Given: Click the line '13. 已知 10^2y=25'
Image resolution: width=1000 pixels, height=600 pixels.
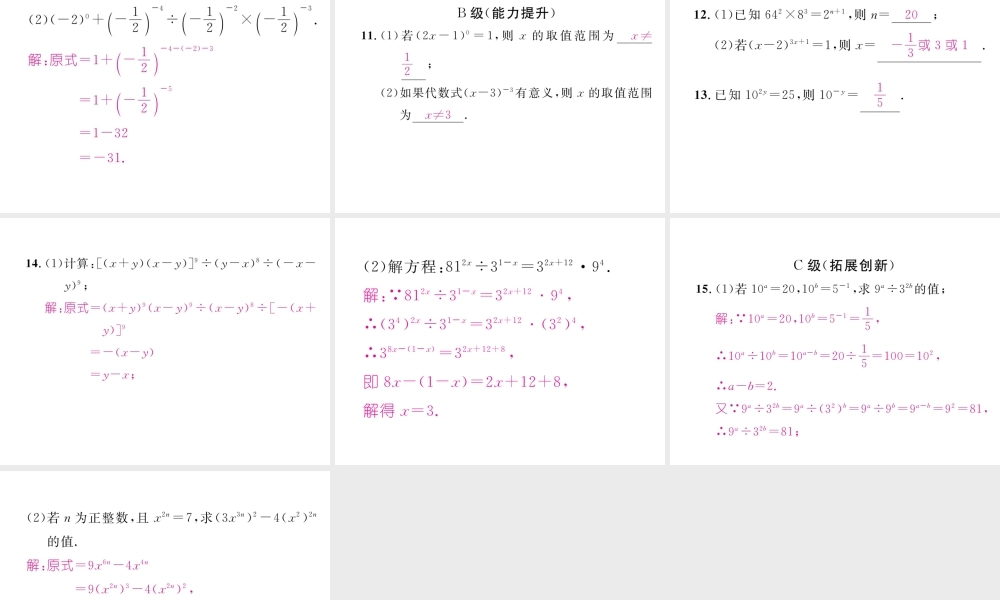Looking at the screenshot, I should pyautogui.click(x=798, y=95).
